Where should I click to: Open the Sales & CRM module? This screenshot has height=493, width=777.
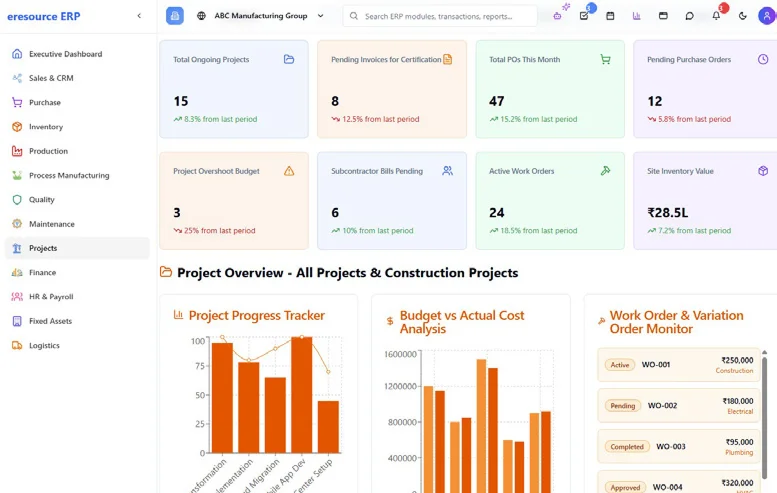pos(51,78)
